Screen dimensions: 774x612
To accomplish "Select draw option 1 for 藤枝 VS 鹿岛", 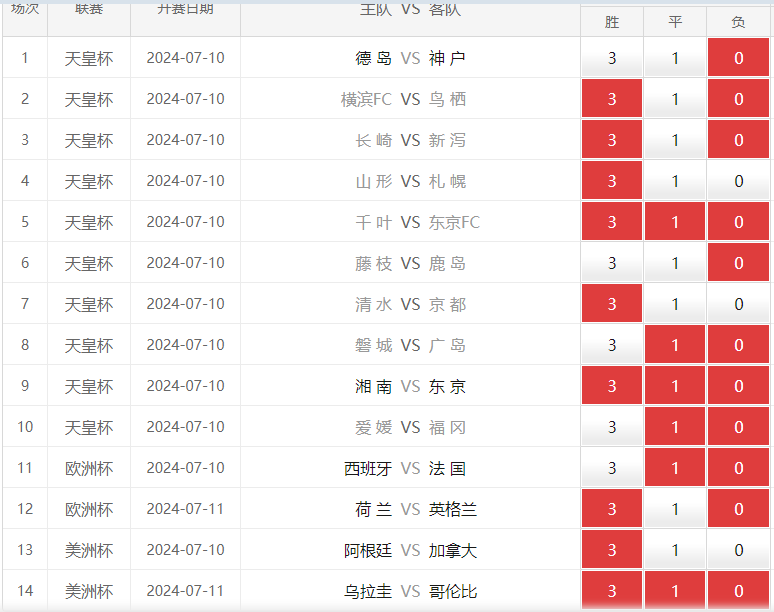I will click(675, 263).
